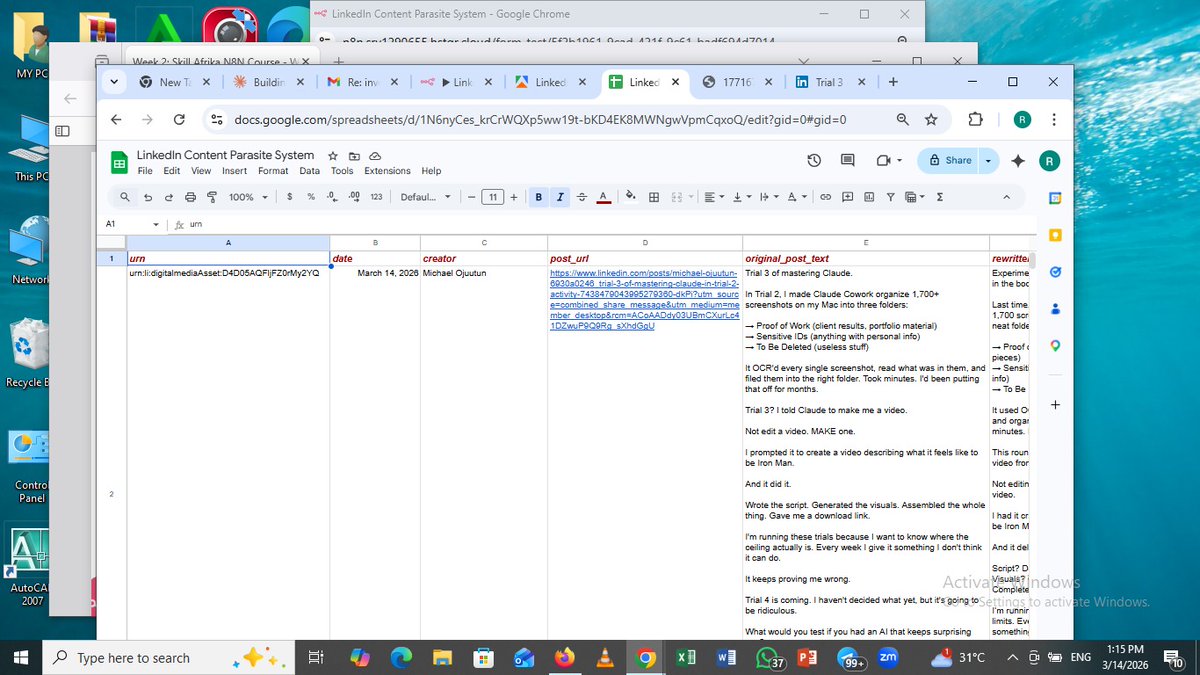
Task: Toggle bold formatting
Action: tap(539, 197)
